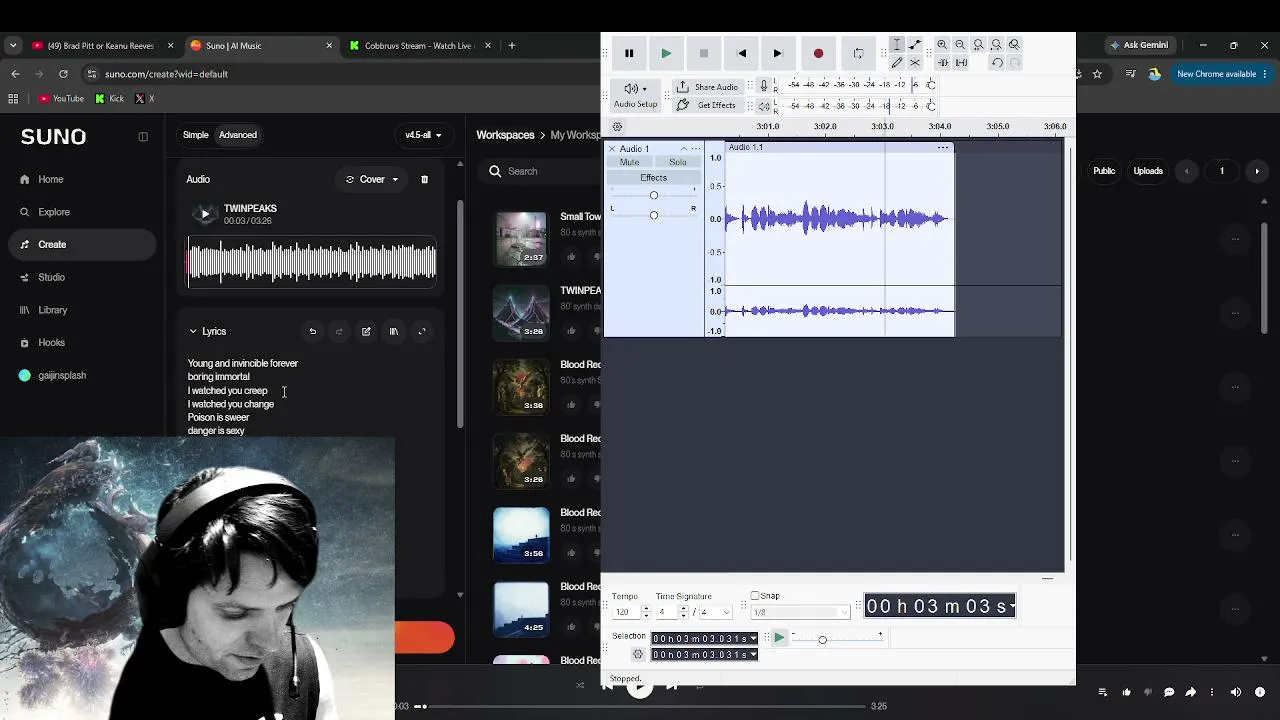Toggle zoom in Audacity toolbar

pyautogui.click(x=1014, y=45)
